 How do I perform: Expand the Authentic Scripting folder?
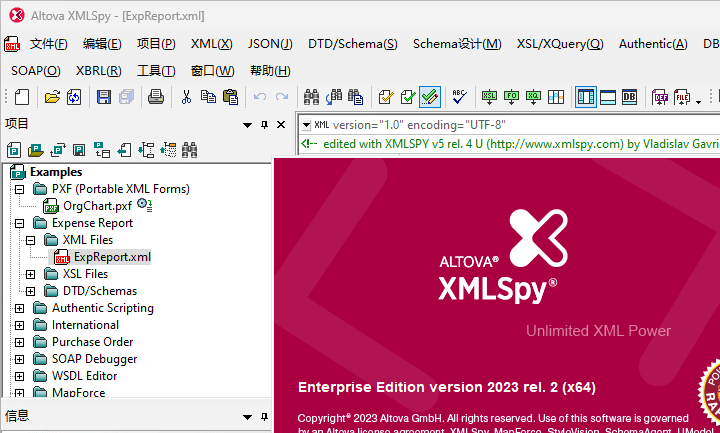tap(19, 308)
